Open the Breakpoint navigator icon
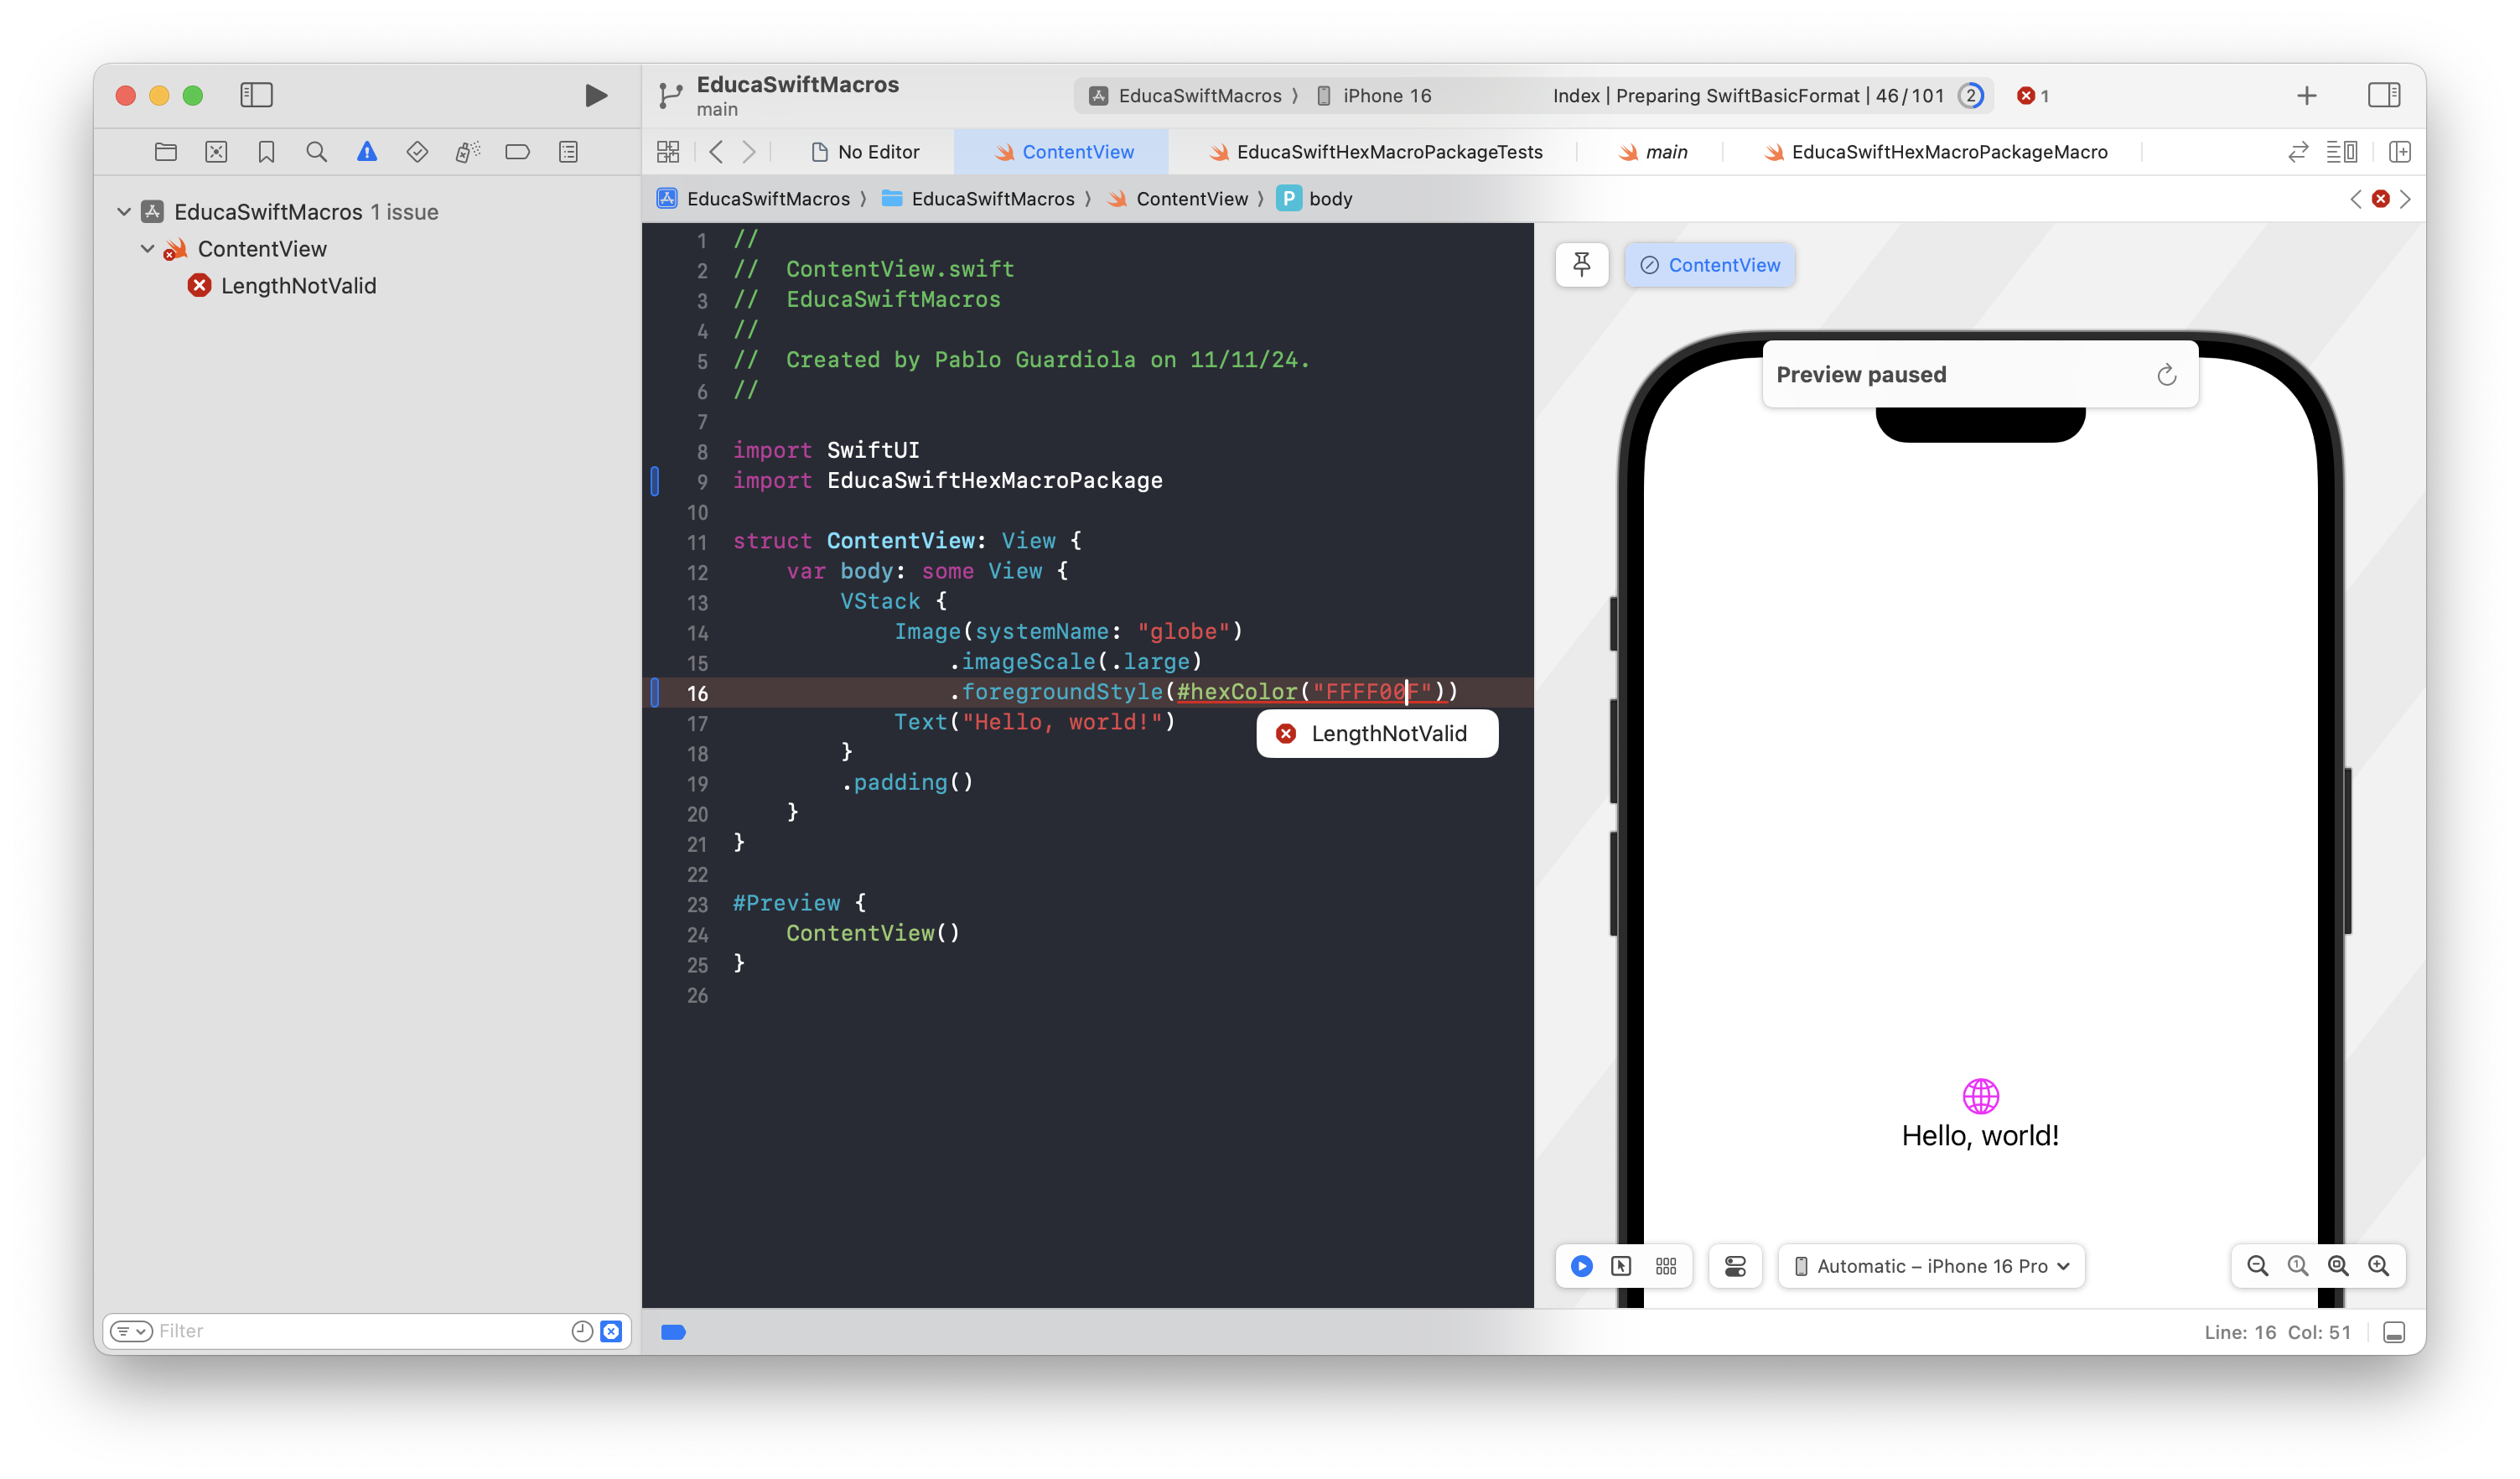The width and height of the screenshot is (2520, 1479). [517, 152]
